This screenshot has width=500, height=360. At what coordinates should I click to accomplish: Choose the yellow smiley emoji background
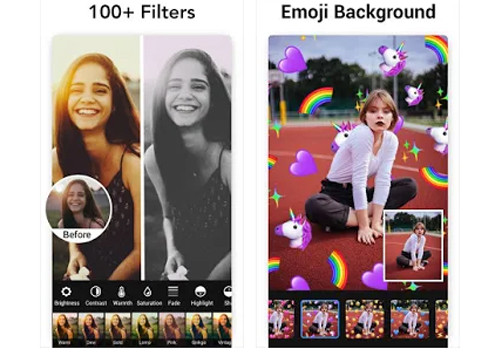[x=364, y=319]
